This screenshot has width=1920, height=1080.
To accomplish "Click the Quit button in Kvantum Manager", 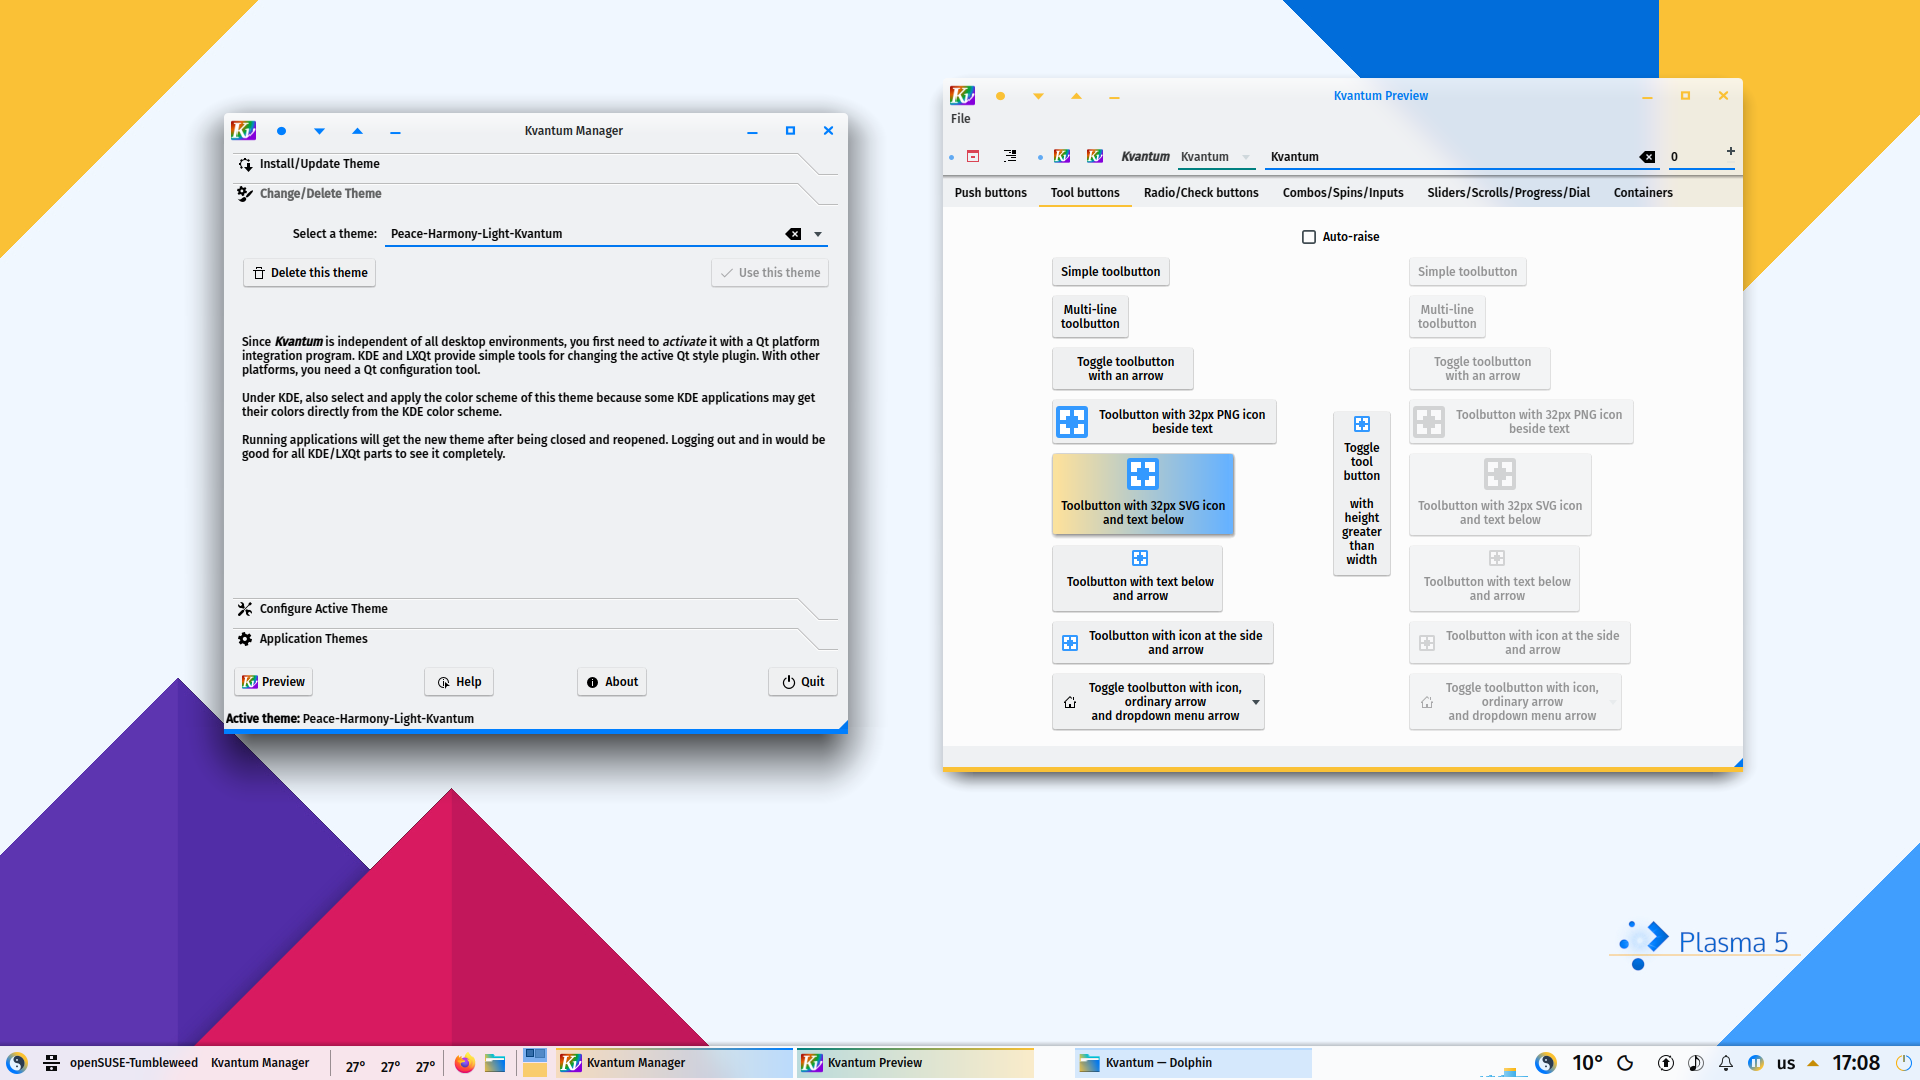I will pos(803,682).
